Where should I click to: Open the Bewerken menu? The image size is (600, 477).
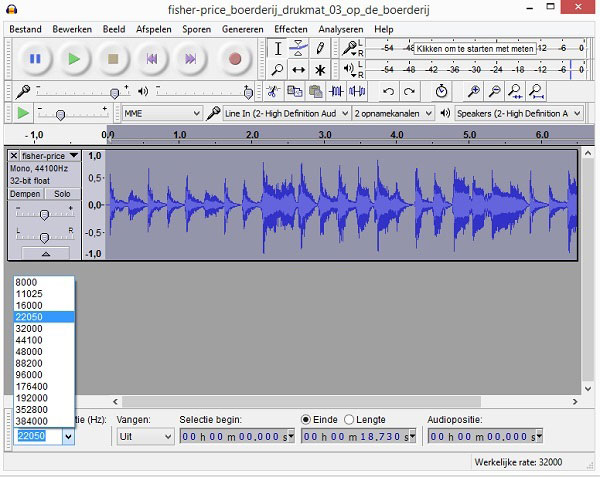[72, 29]
